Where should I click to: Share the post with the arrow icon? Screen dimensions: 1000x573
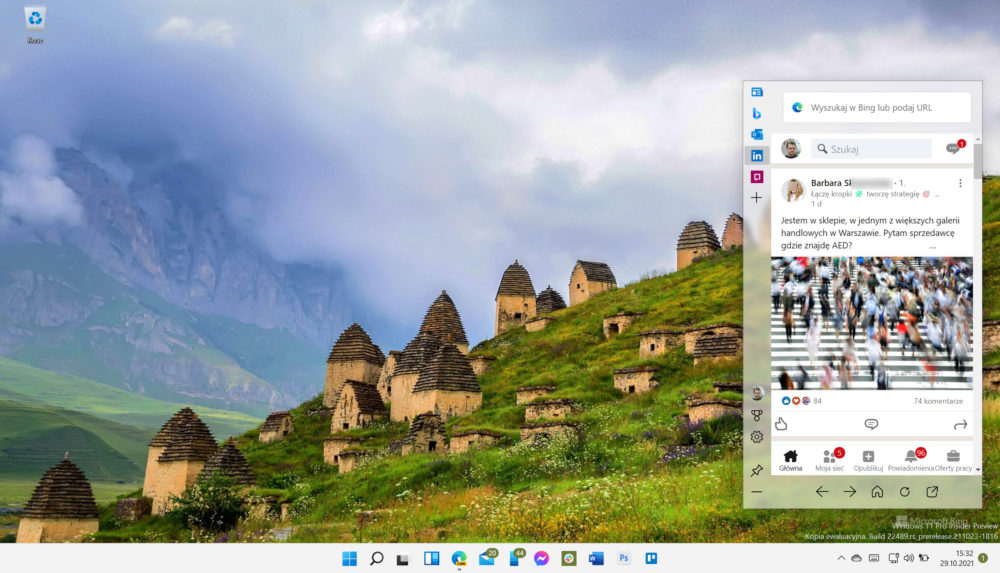tap(960, 424)
